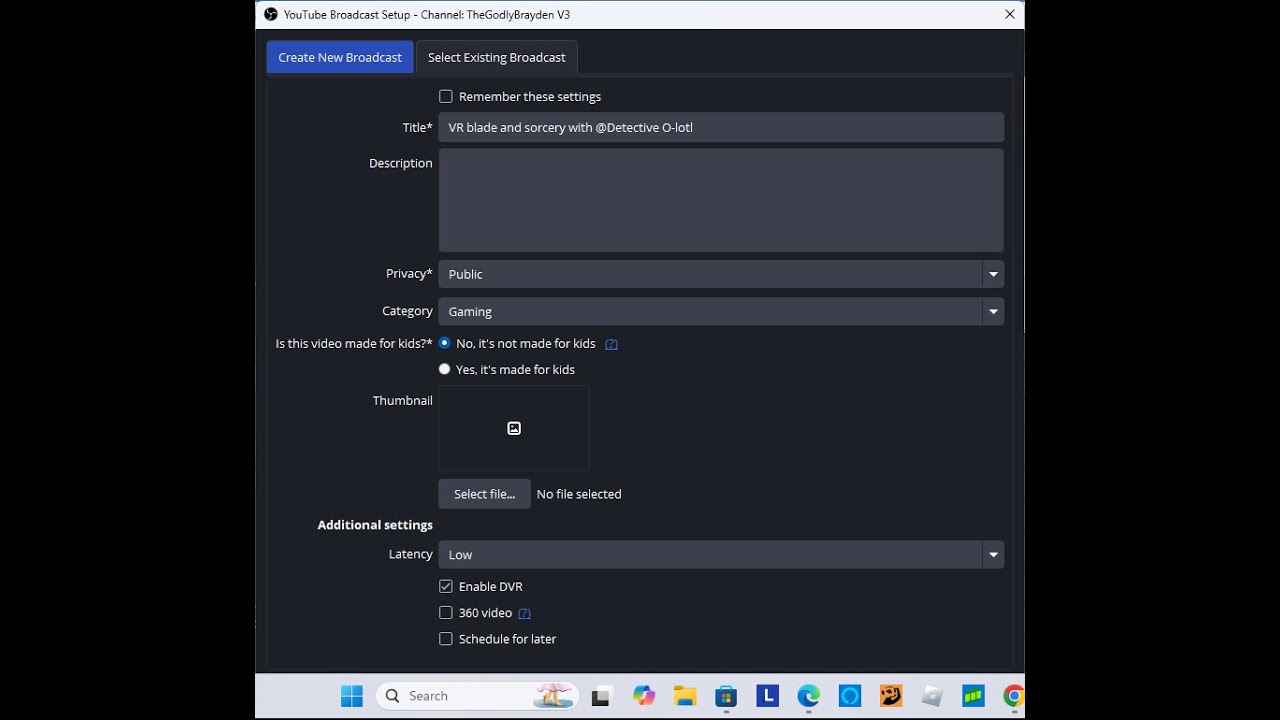Image resolution: width=1280 pixels, height=720 pixels.
Task: Click the taskbar Search box
Action: 478,696
